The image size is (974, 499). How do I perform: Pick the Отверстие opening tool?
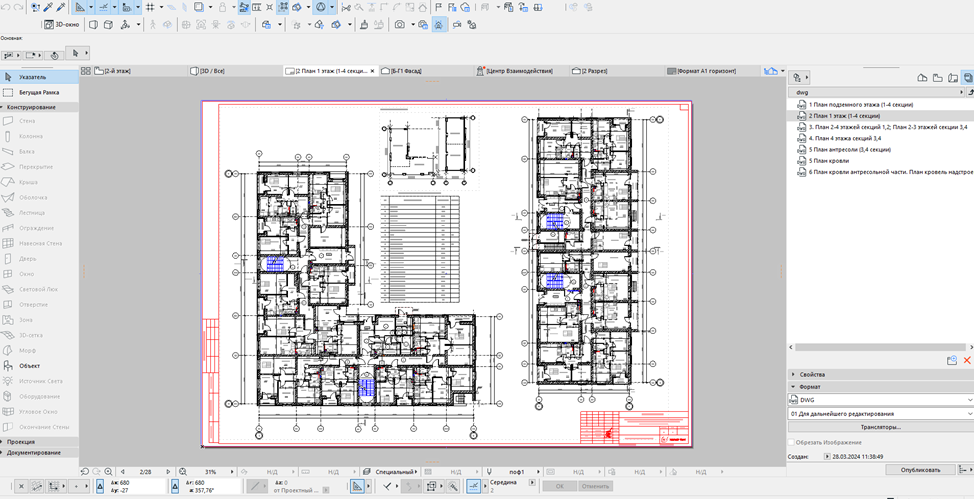pos(39,304)
